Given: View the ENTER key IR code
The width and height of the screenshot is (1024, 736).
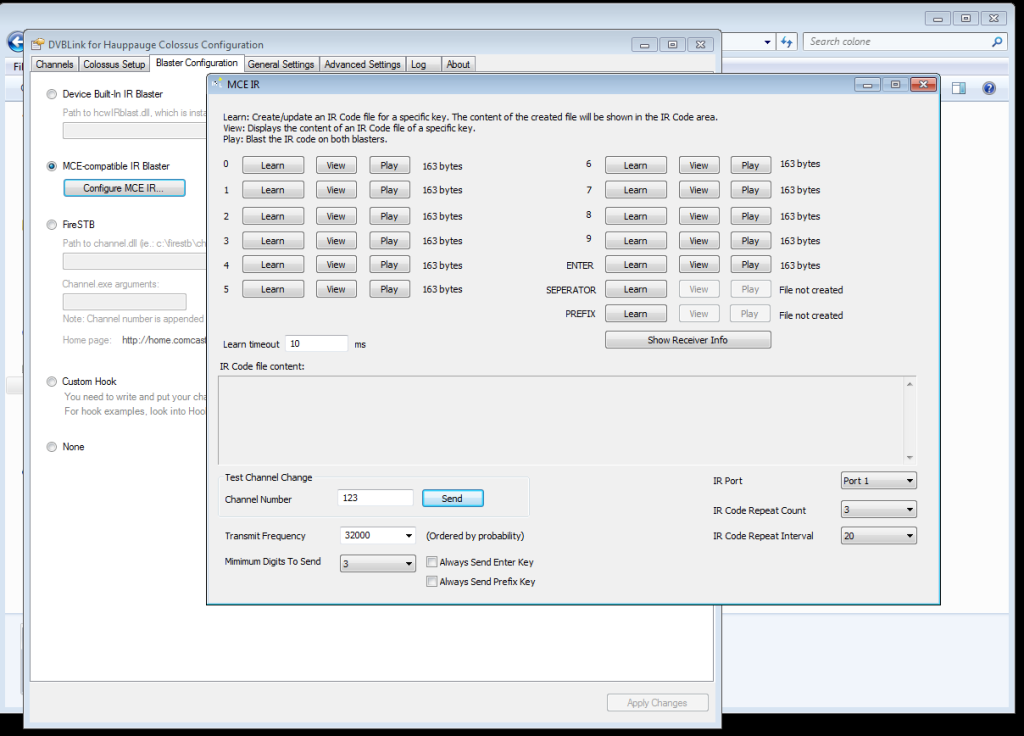Looking at the screenshot, I should tap(699, 264).
